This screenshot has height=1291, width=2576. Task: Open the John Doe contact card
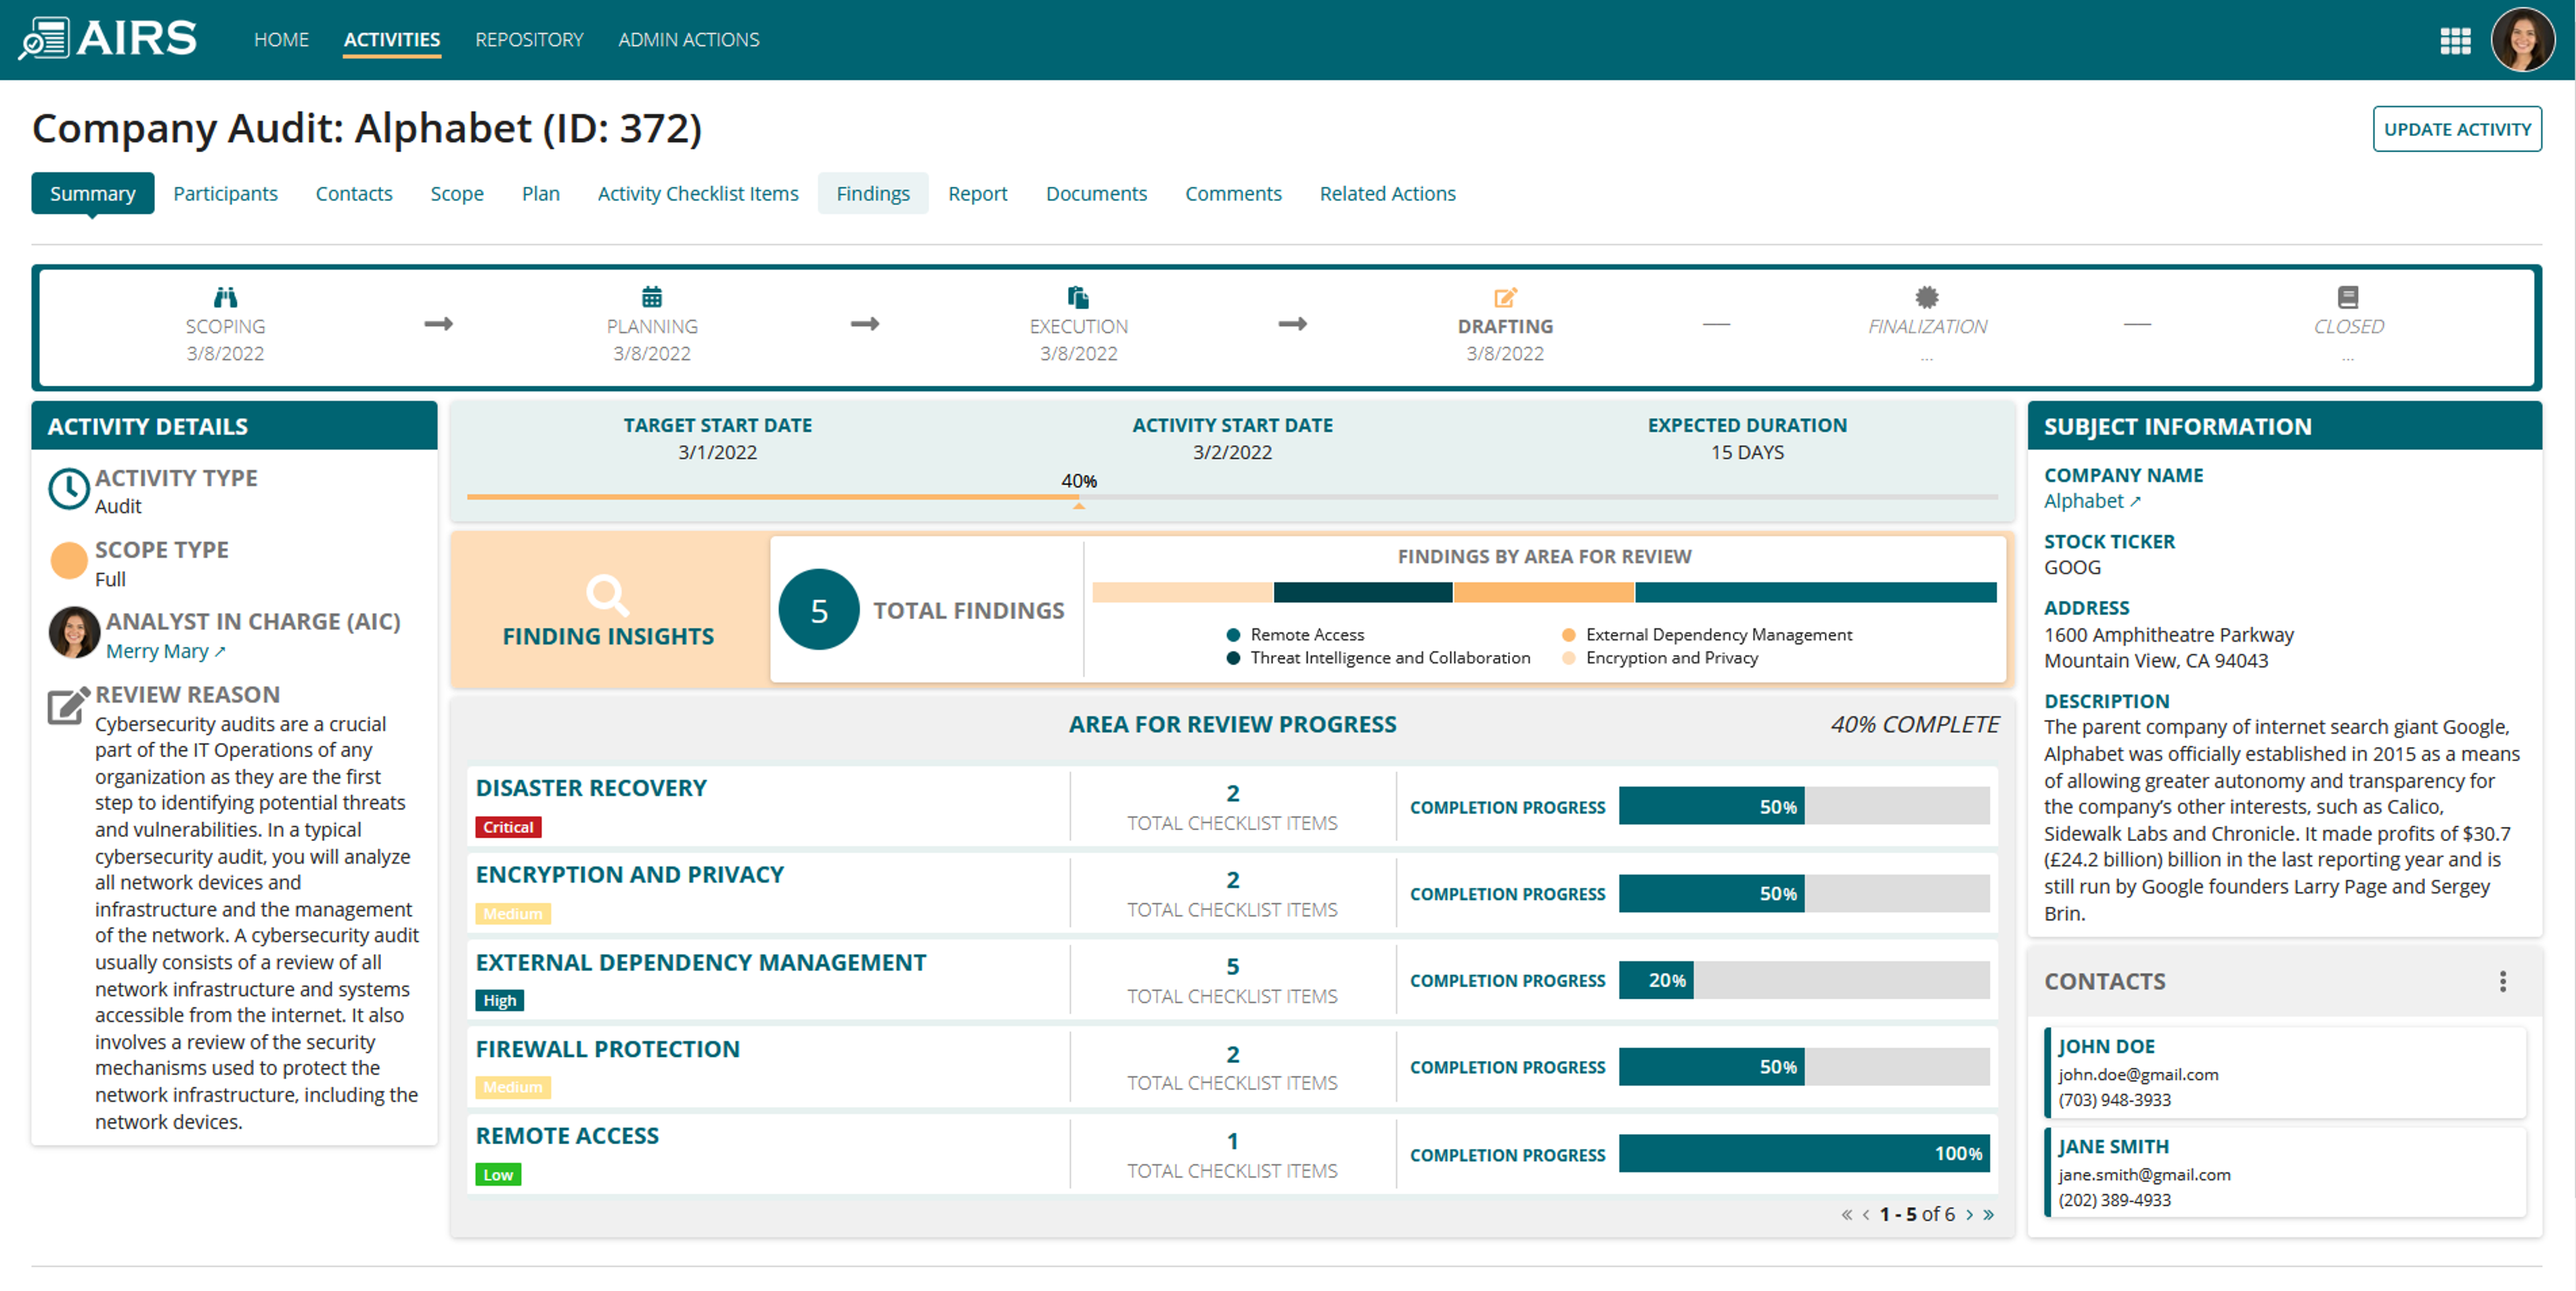click(x=2285, y=1072)
